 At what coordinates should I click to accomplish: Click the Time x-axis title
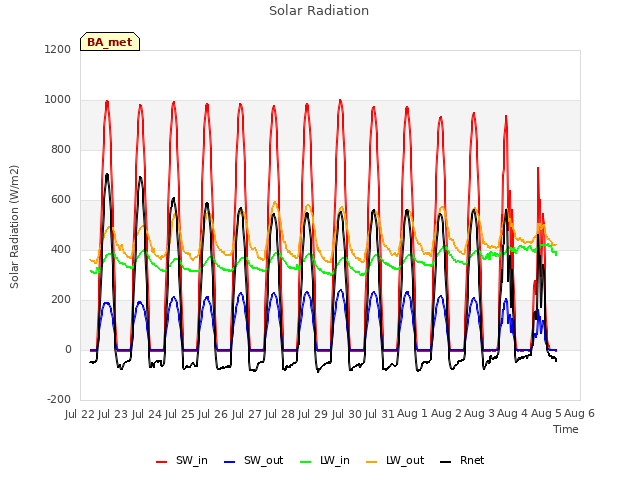click(566, 429)
